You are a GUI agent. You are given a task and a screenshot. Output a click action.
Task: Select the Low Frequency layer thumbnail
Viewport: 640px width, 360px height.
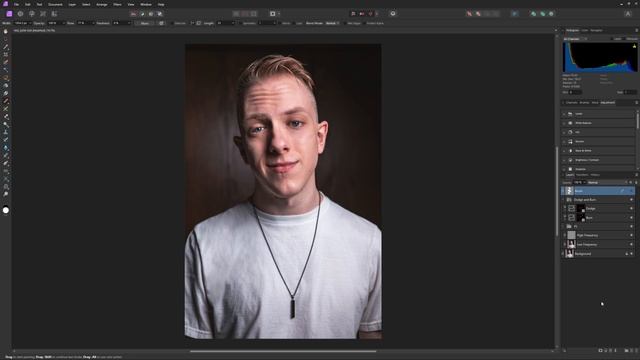point(571,244)
